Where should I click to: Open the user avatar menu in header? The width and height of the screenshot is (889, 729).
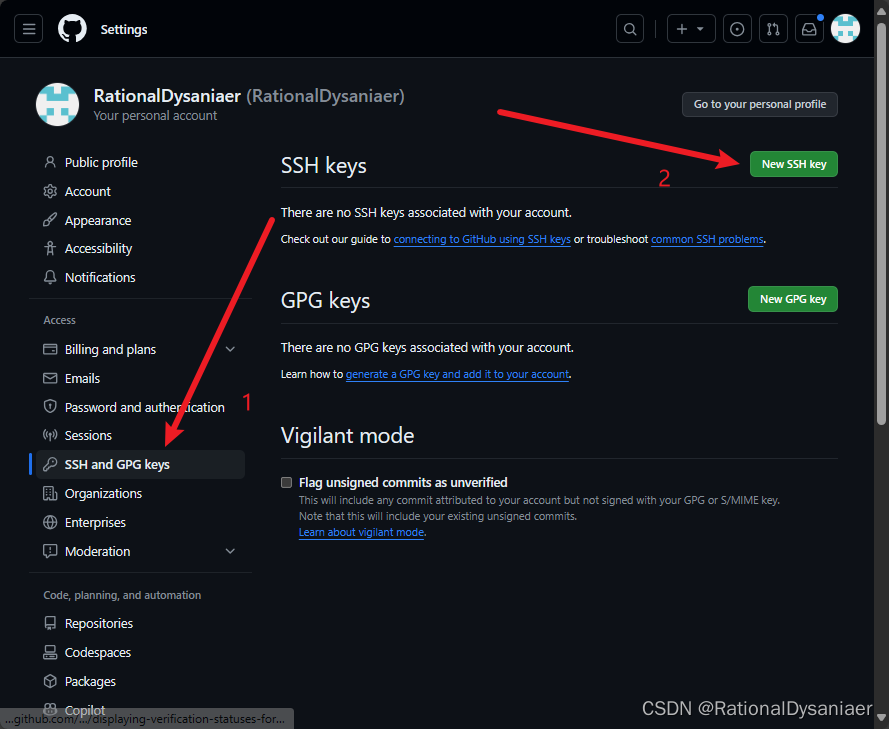845,29
